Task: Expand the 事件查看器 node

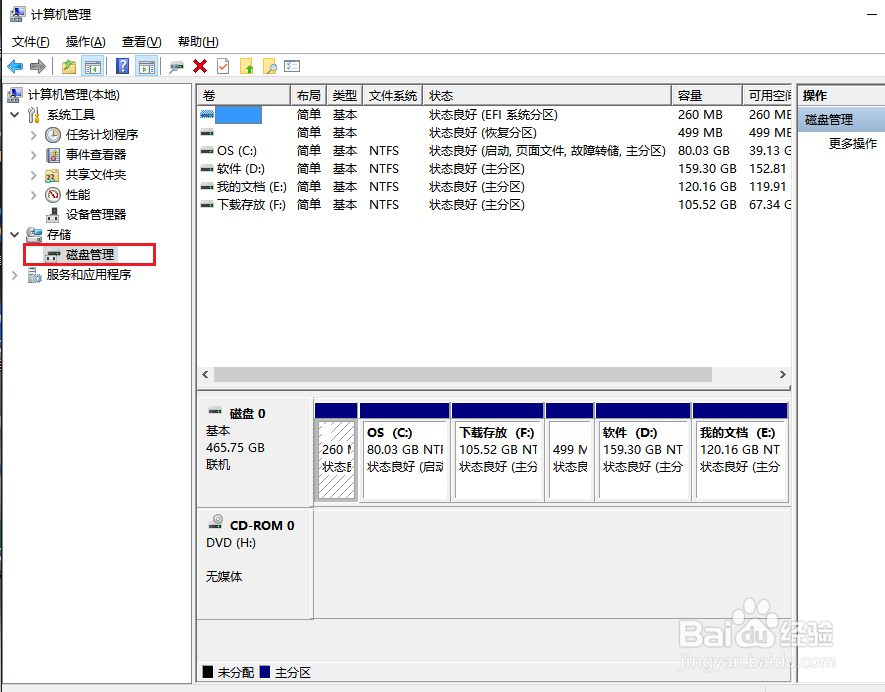Action: (x=33, y=155)
